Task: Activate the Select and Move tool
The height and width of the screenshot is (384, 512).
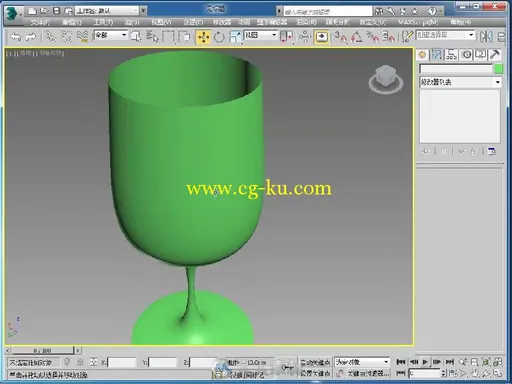Action: 203,37
